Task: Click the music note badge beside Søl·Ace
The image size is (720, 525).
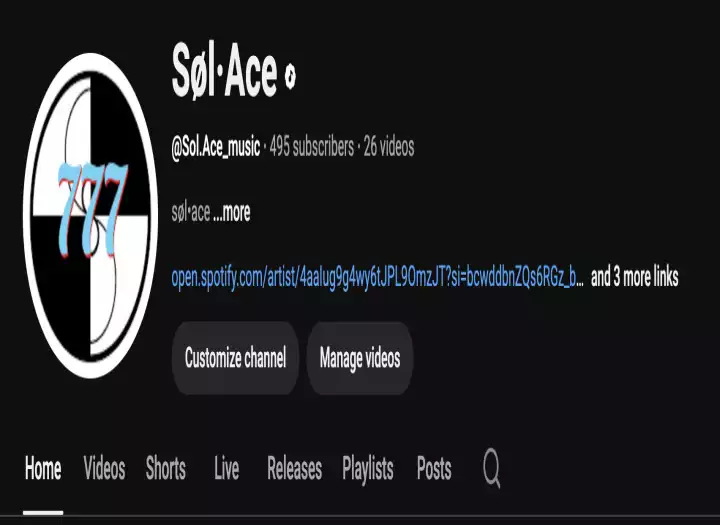Action: coord(290,76)
